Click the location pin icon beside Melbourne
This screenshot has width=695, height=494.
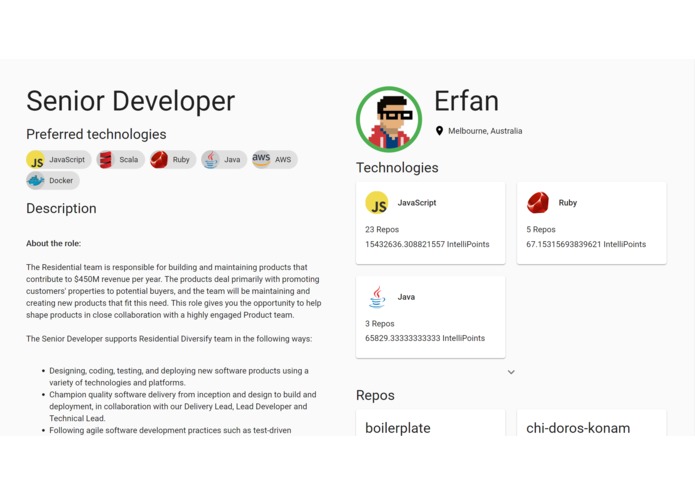click(439, 131)
